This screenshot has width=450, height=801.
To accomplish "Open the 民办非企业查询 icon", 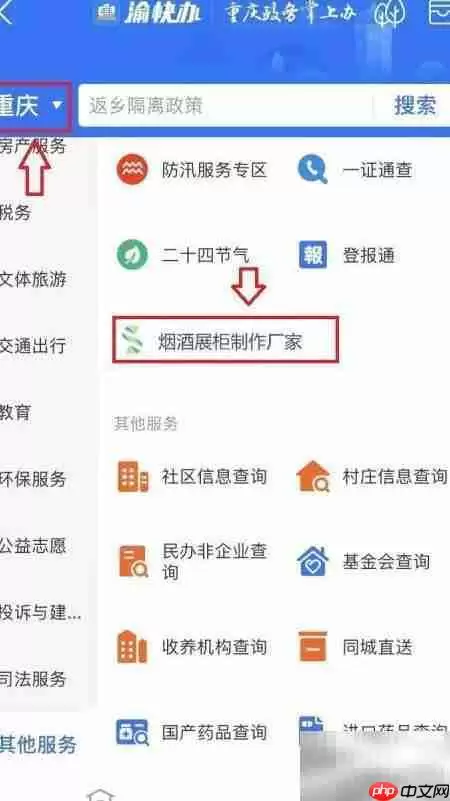I will [133, 561].
